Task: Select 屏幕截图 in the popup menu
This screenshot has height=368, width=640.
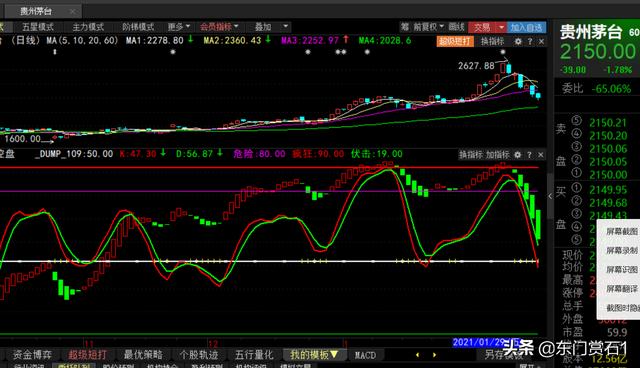Action: coord(622,231)
